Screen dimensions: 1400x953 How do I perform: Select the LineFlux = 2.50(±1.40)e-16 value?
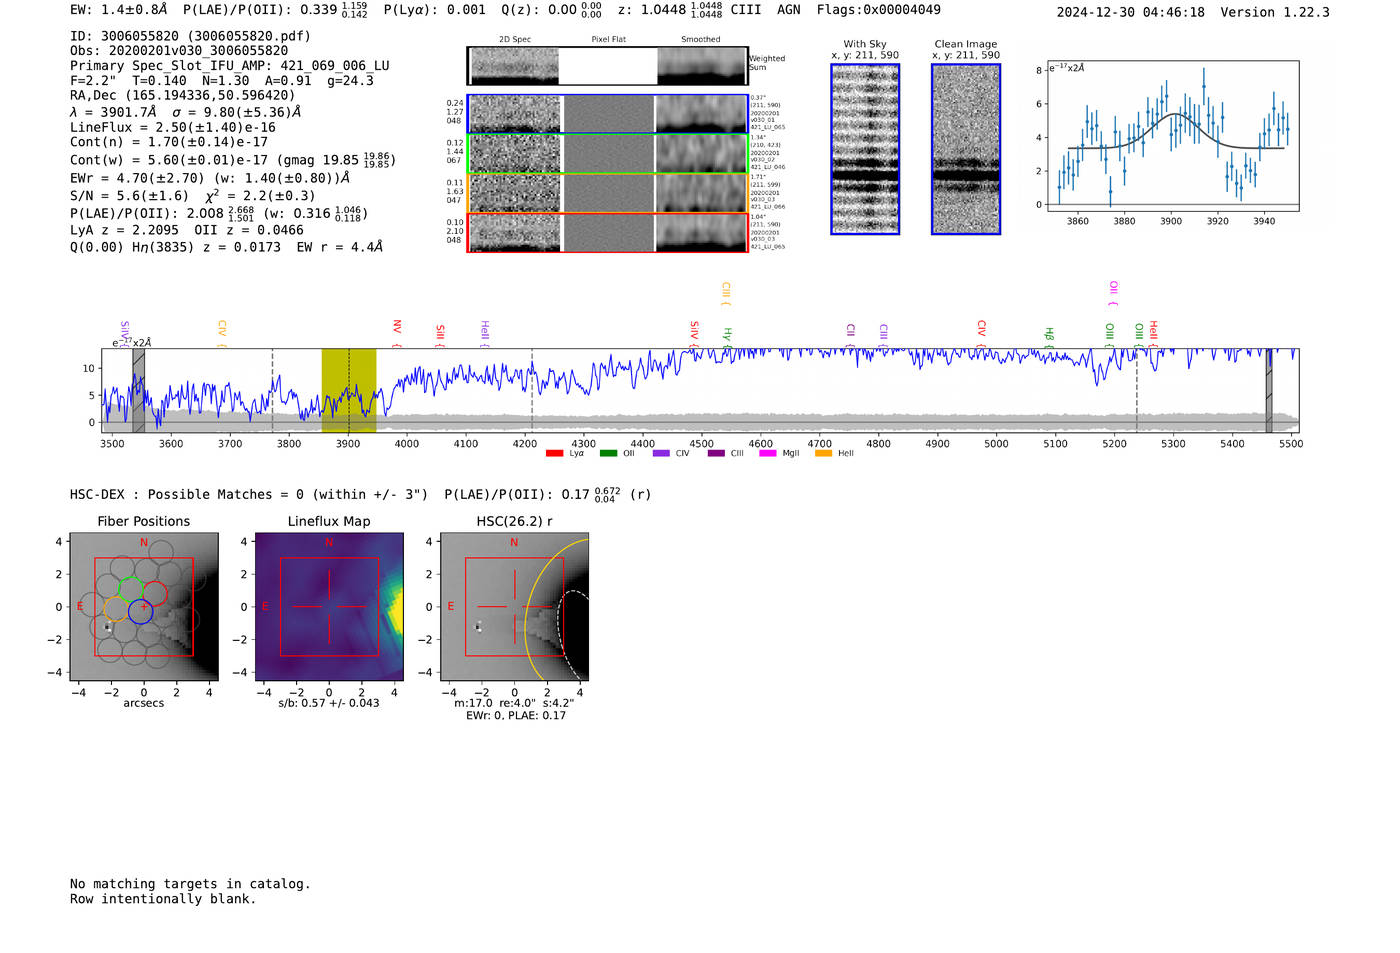[173, 128]
